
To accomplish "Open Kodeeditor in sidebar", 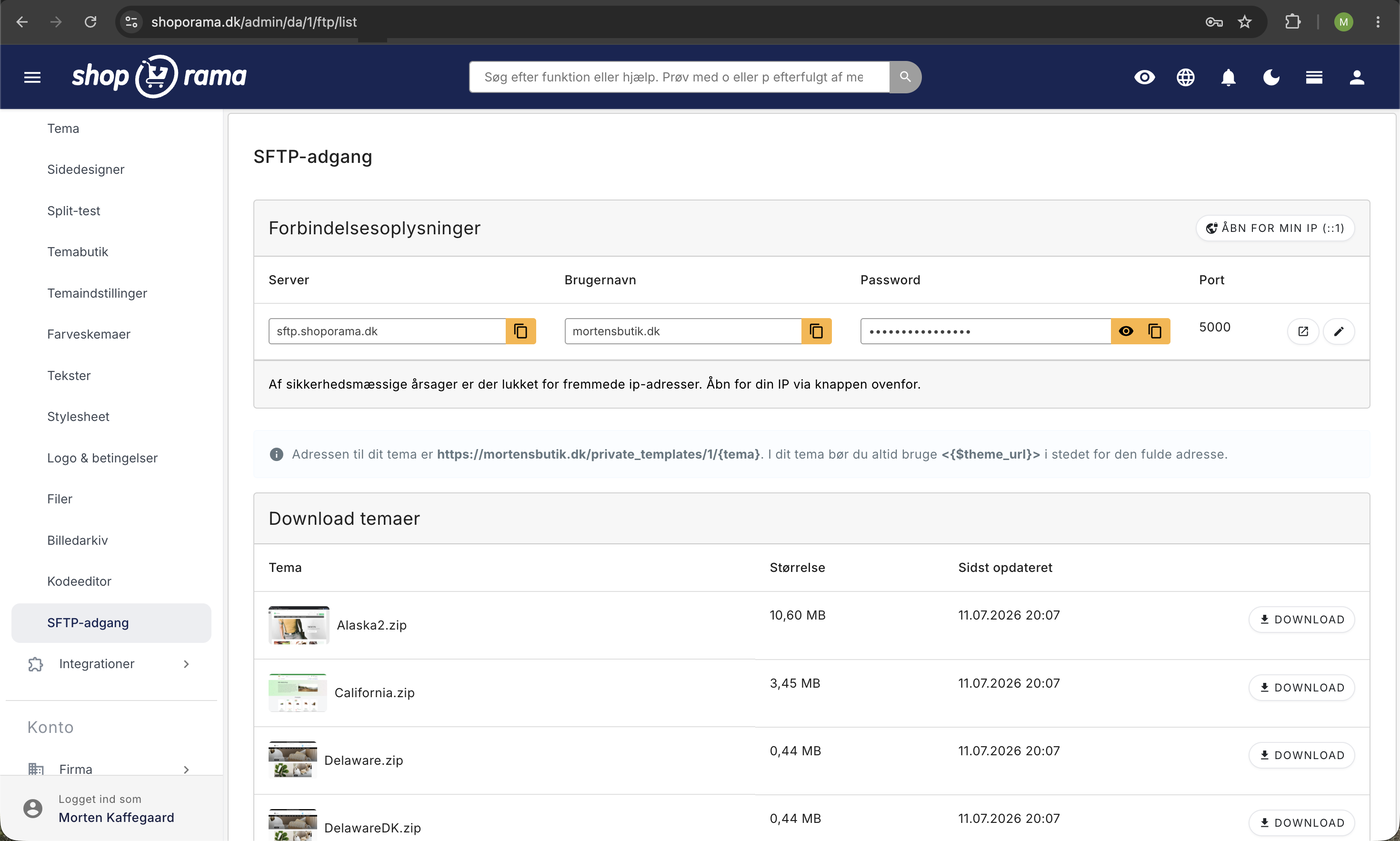I will click(79, 581).
